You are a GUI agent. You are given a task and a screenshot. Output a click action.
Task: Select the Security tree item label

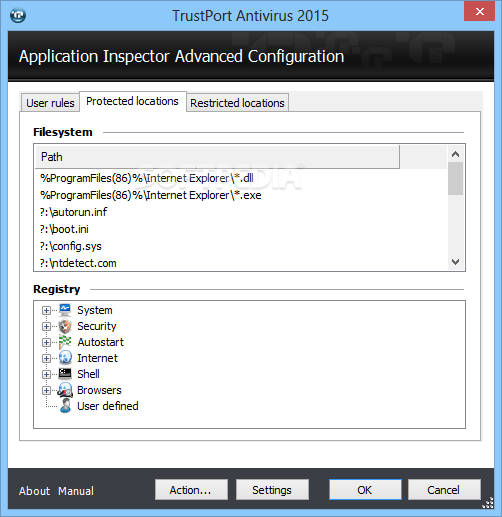tap(97, 326)
